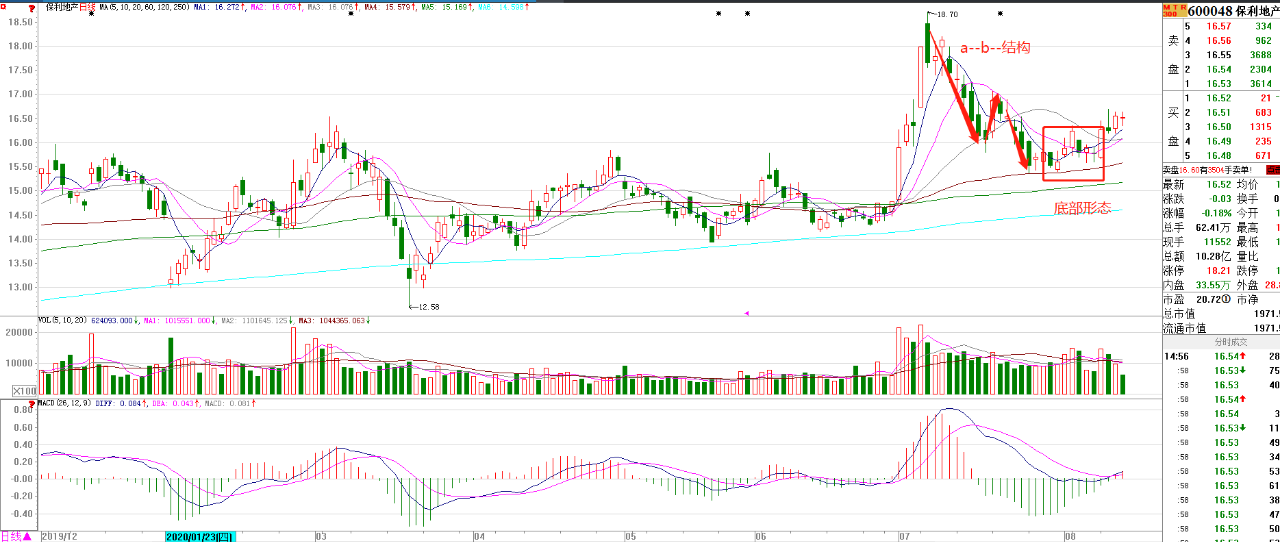1280x542 pixels.
Task: Click the red question mark in main chart header
Action: click(x=34, y=6)
